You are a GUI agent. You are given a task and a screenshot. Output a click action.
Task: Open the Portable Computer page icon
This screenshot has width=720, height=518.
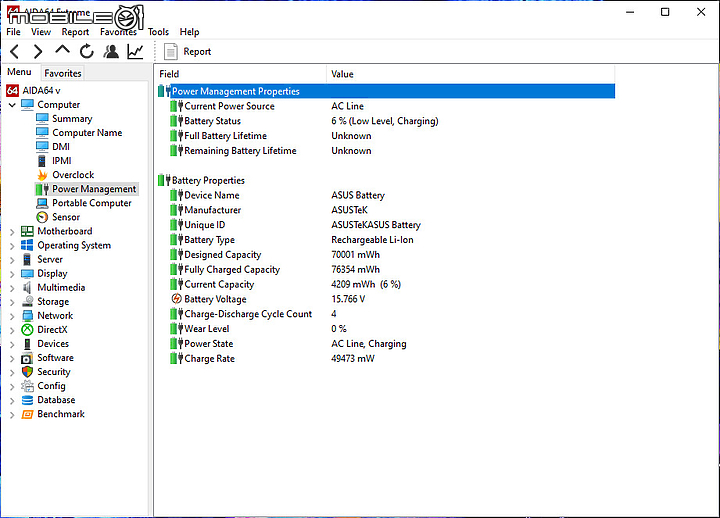coord(42,203)
